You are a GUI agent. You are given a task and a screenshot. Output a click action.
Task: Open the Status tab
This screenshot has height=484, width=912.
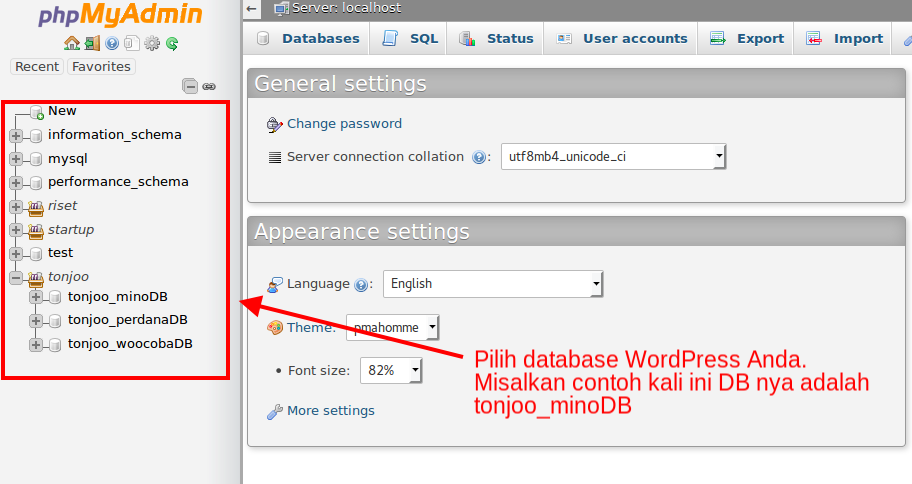[x=496, y=39]
